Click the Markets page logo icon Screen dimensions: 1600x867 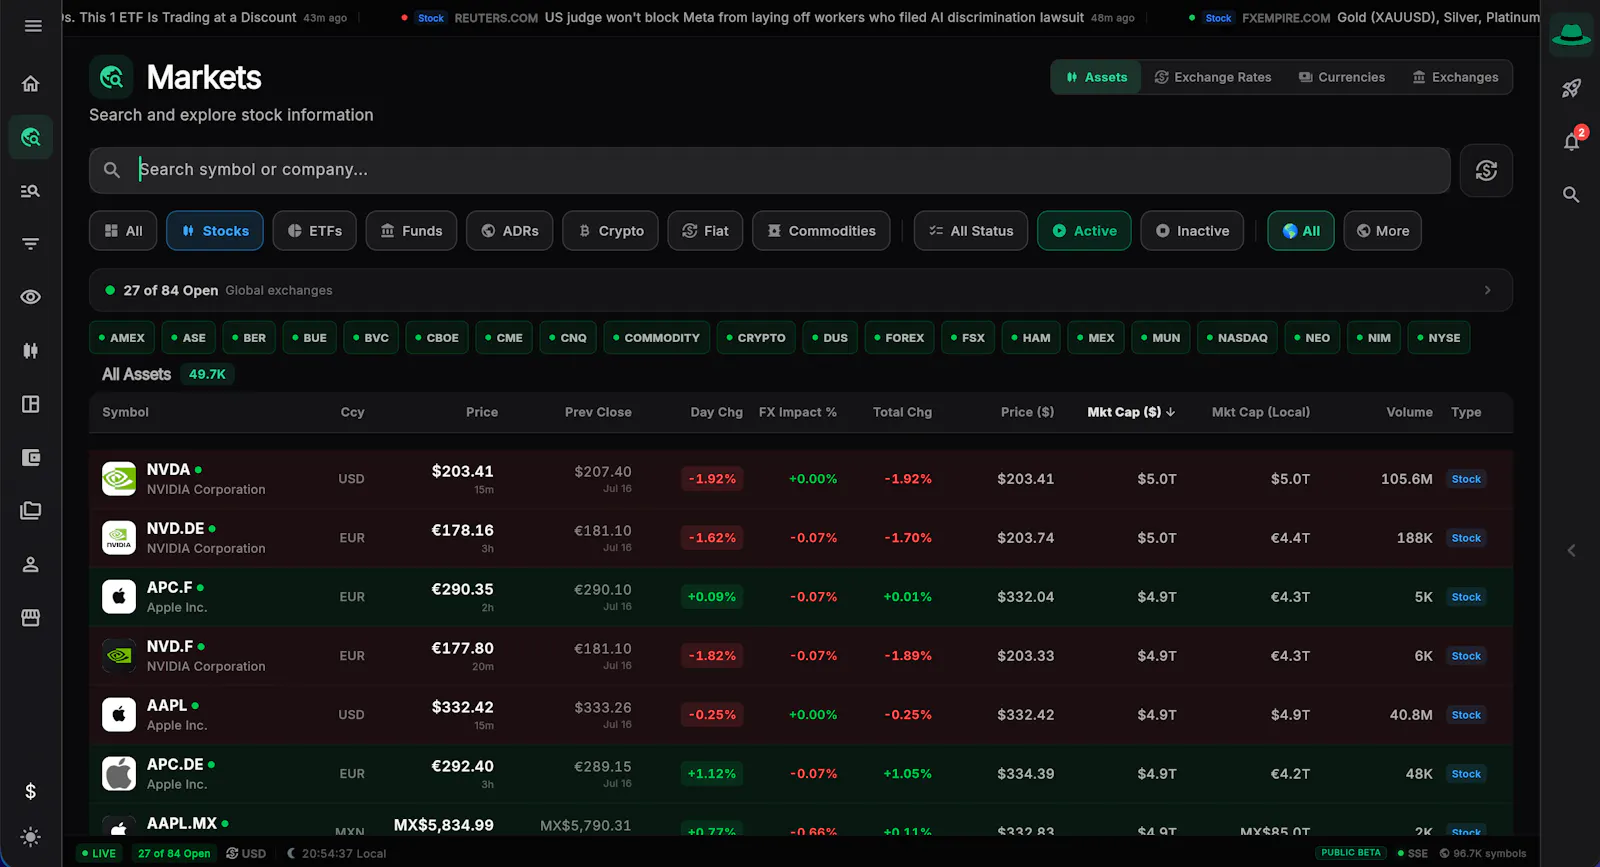tap(111, 77)
